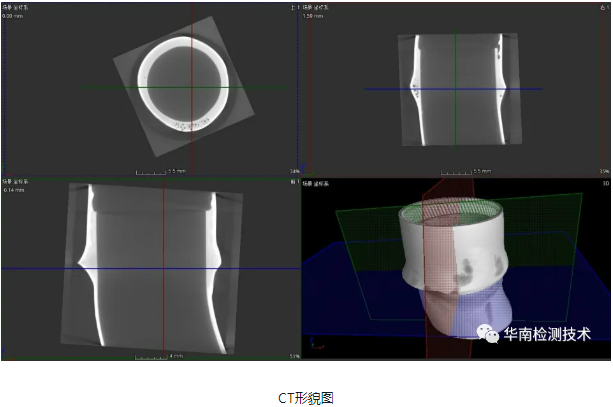Click the 34% zoom indicator in the axial viewport
Screen dimensions: 613x407
tap(293, 171)
